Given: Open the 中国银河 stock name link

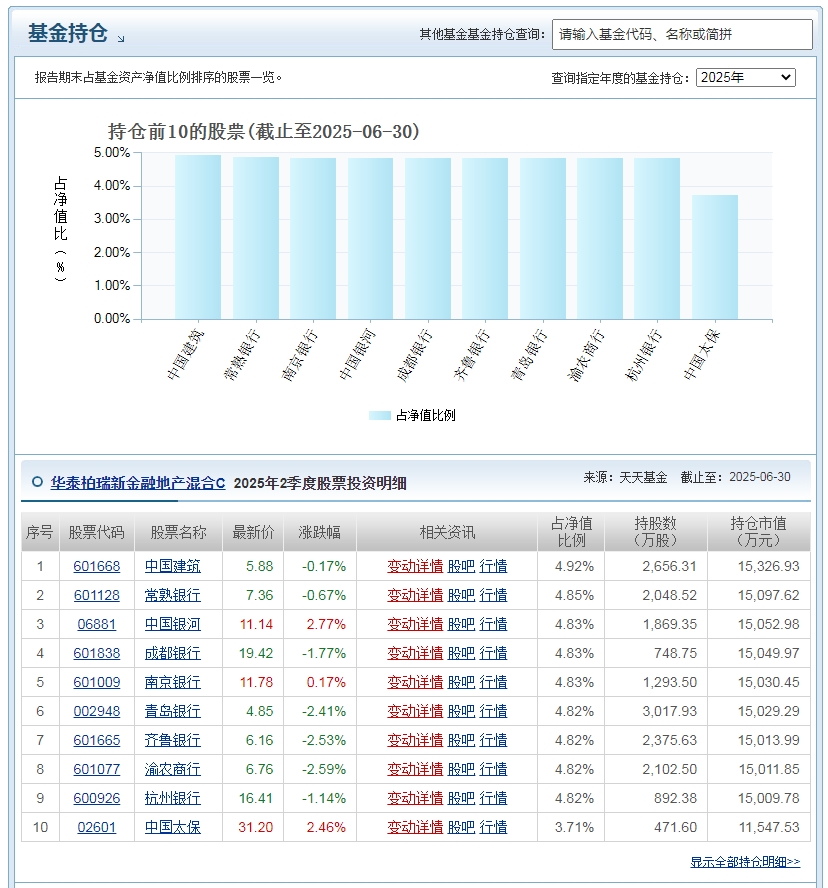Looking at the screenshot, I should (173, 624).
